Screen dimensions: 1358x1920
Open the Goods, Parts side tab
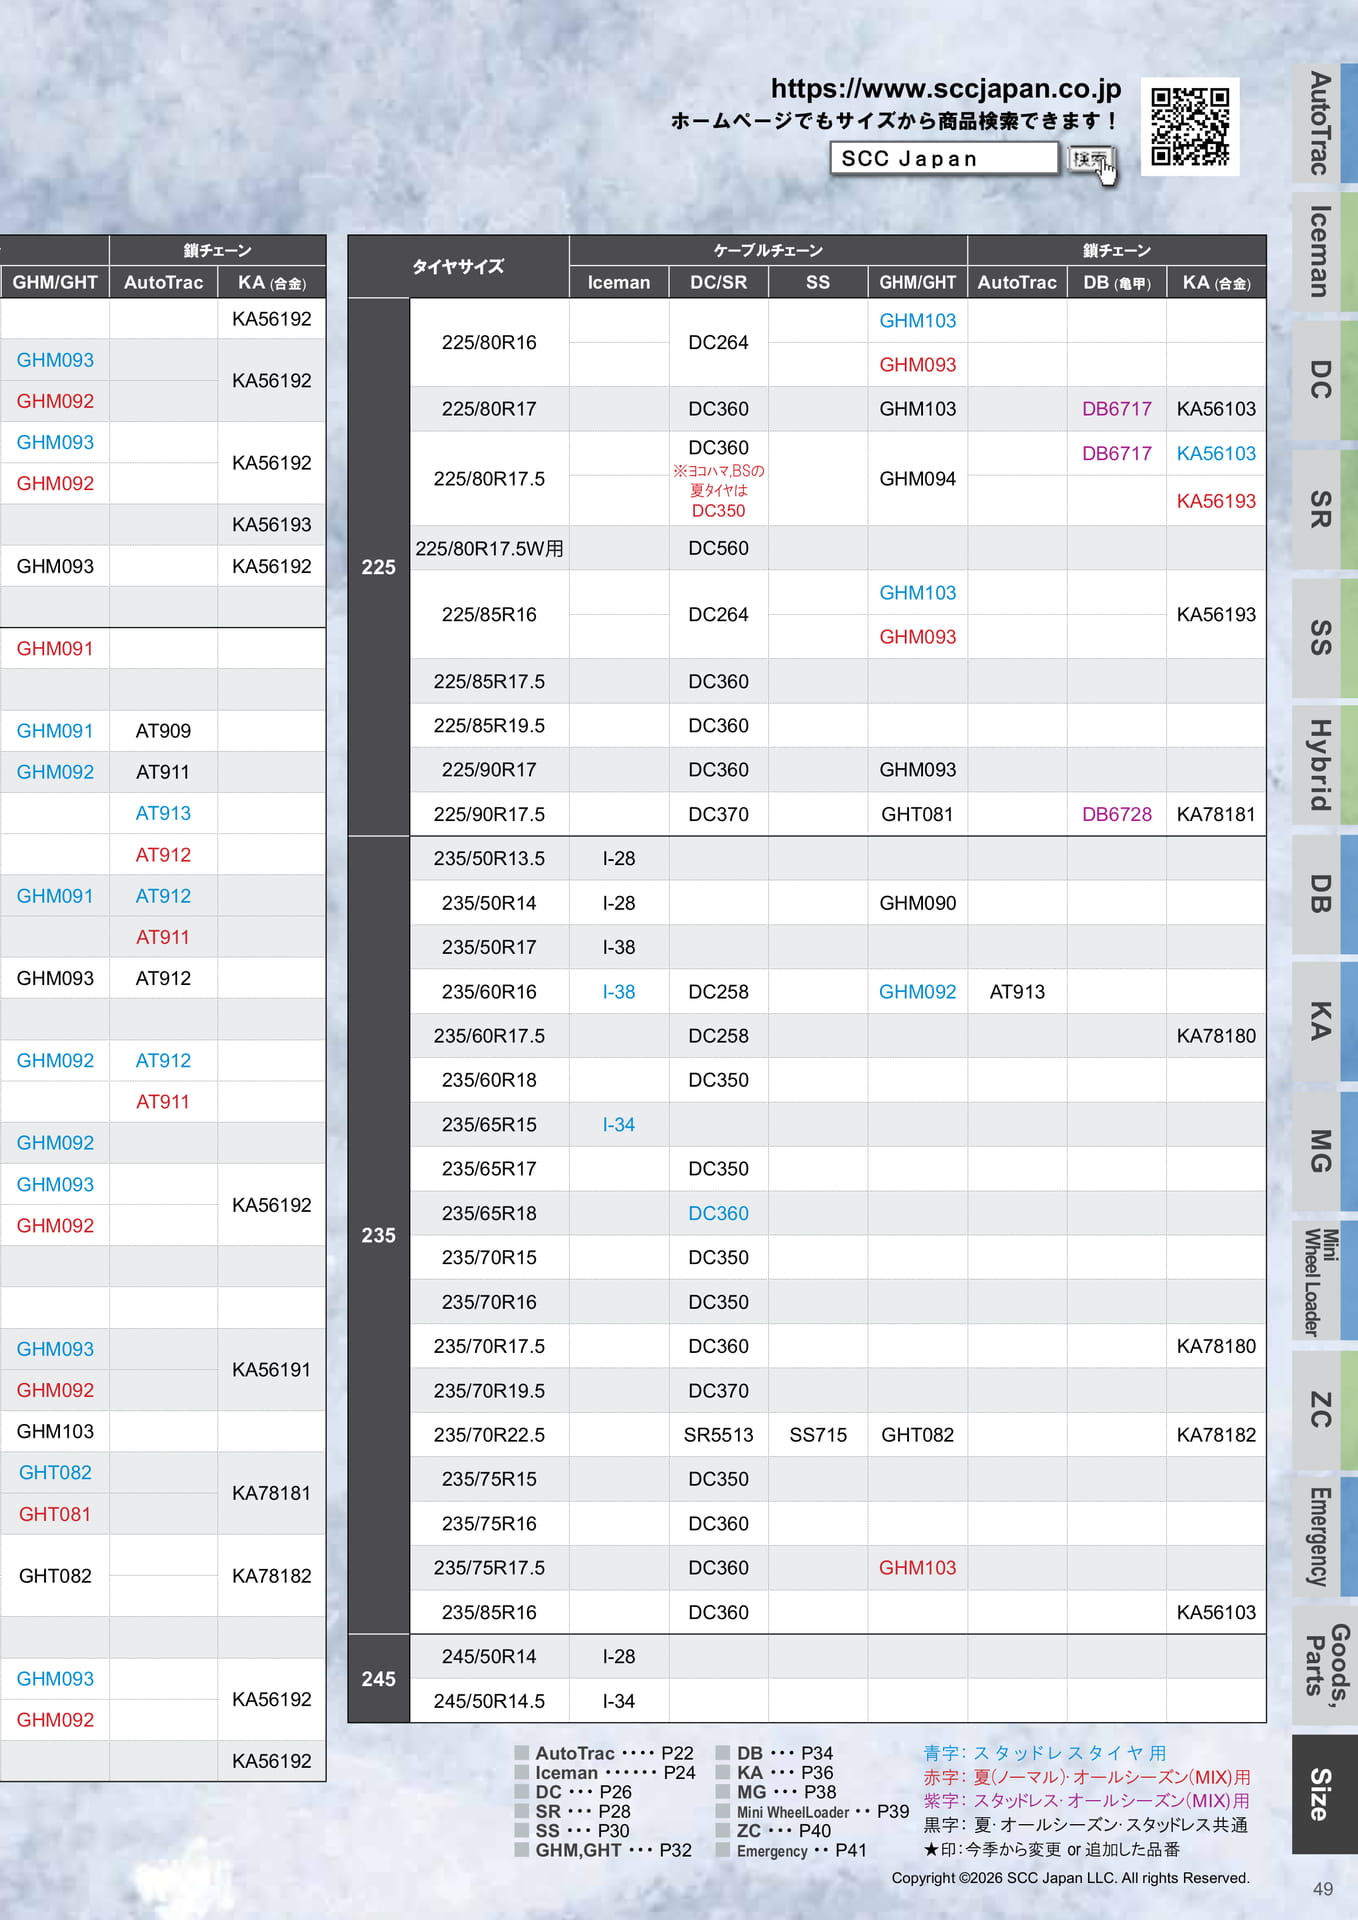point(1323,1665)
